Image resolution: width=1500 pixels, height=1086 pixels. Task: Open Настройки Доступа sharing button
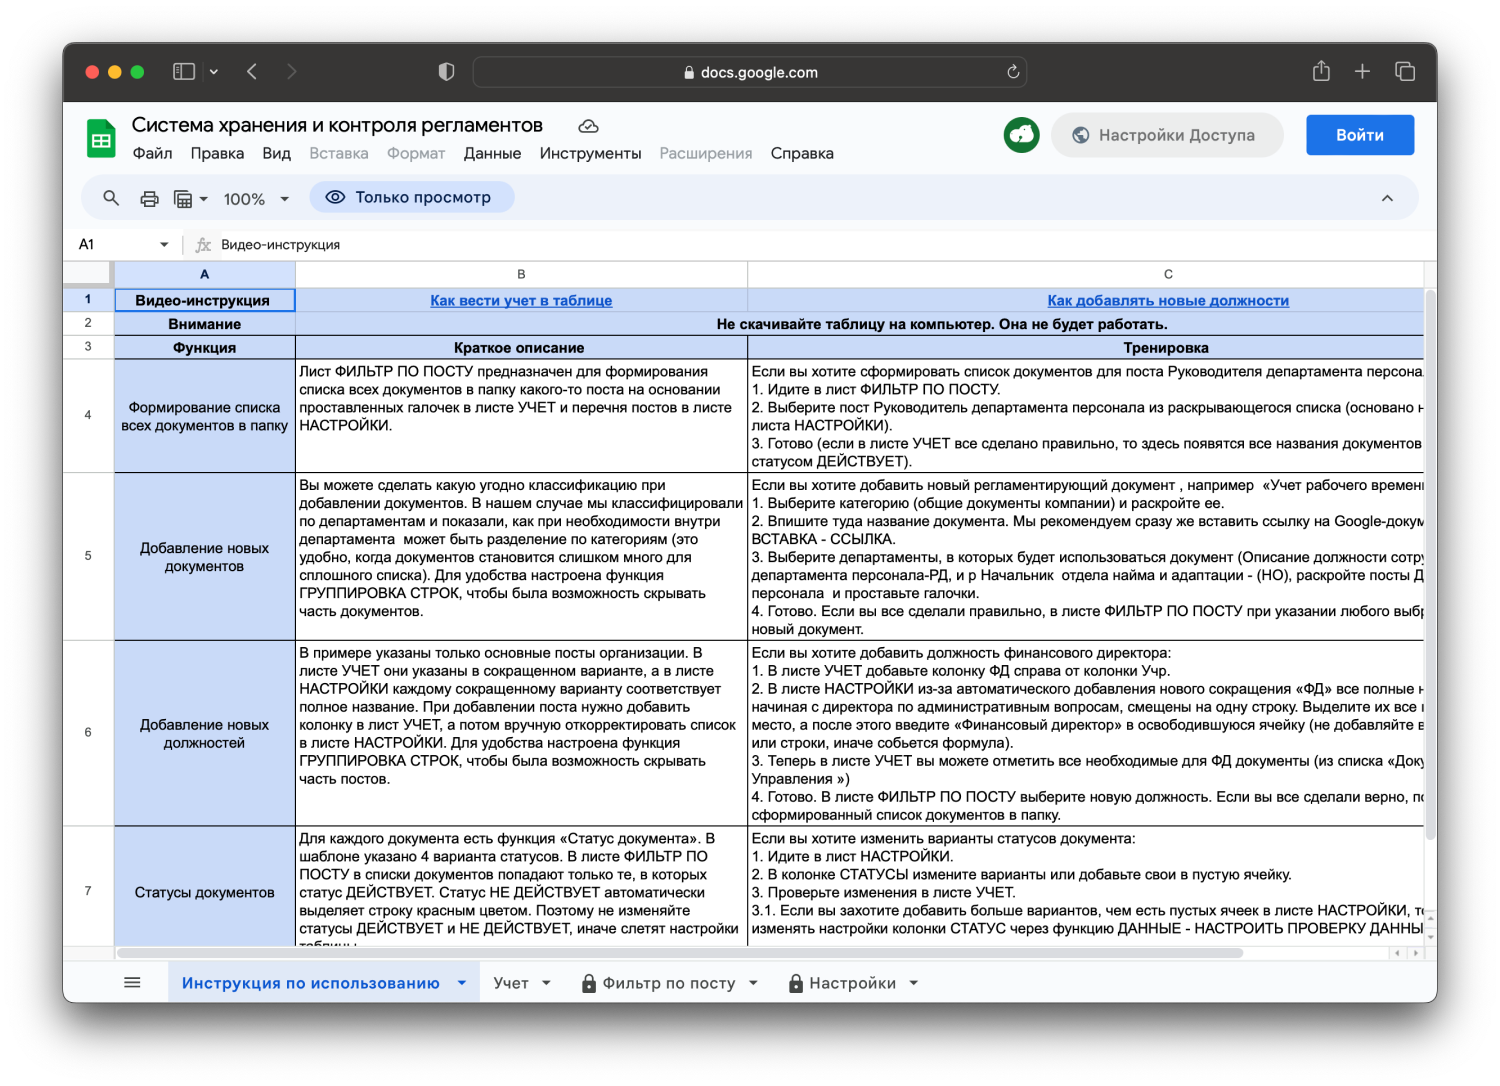pos(1167,135)
